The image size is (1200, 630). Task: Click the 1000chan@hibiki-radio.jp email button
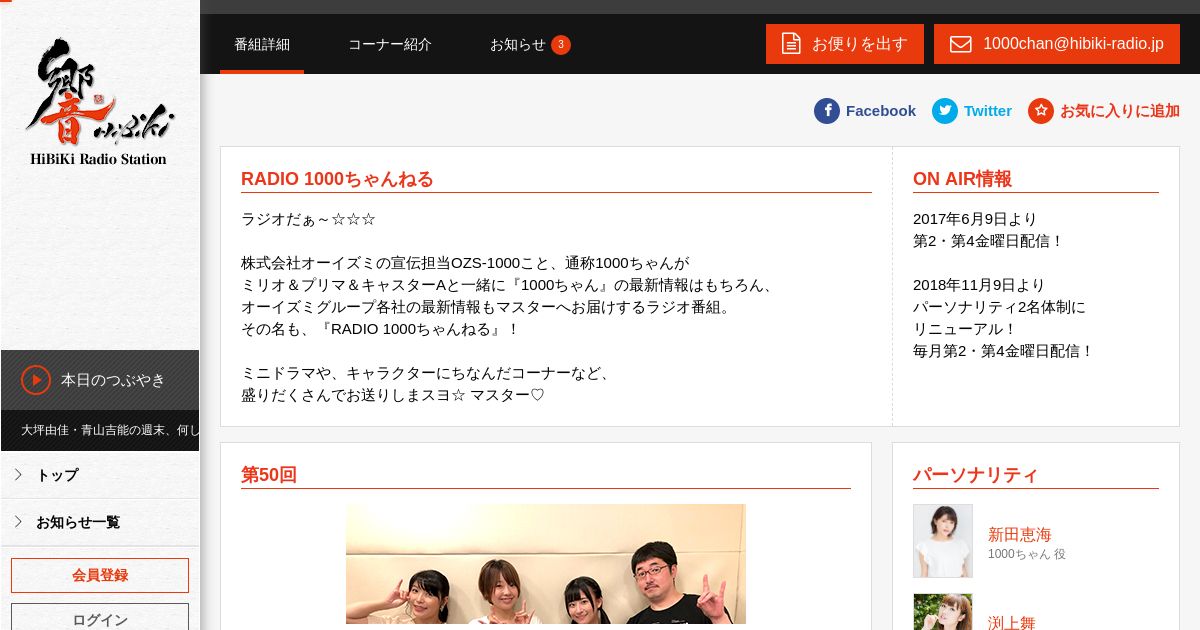[x=1057, y=44]
